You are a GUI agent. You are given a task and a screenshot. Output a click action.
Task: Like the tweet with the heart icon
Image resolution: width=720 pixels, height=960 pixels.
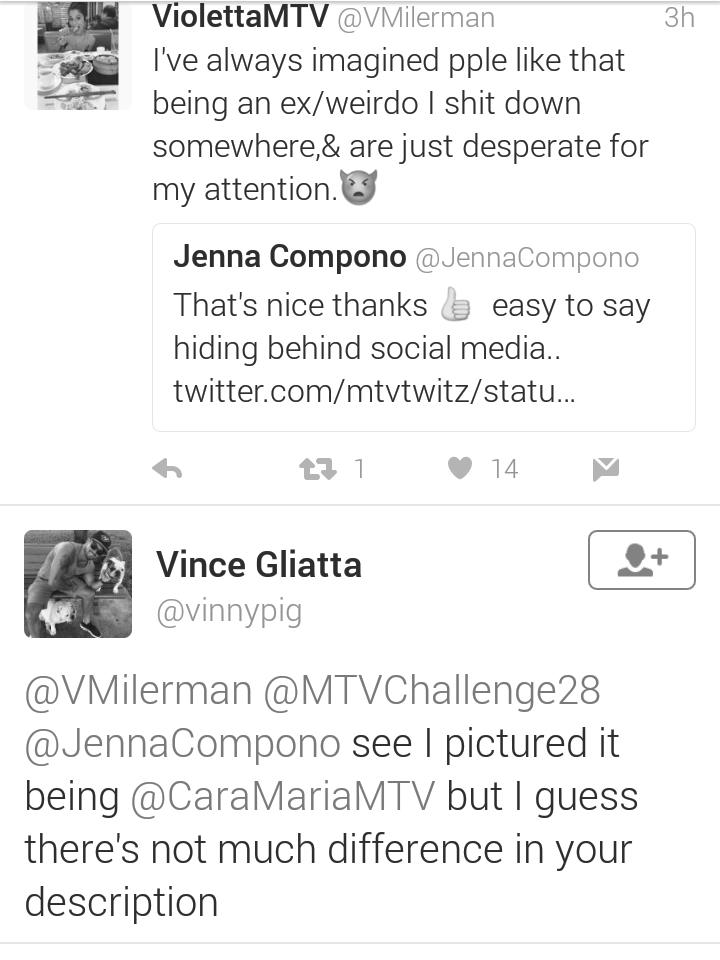(x=460, y=468)
